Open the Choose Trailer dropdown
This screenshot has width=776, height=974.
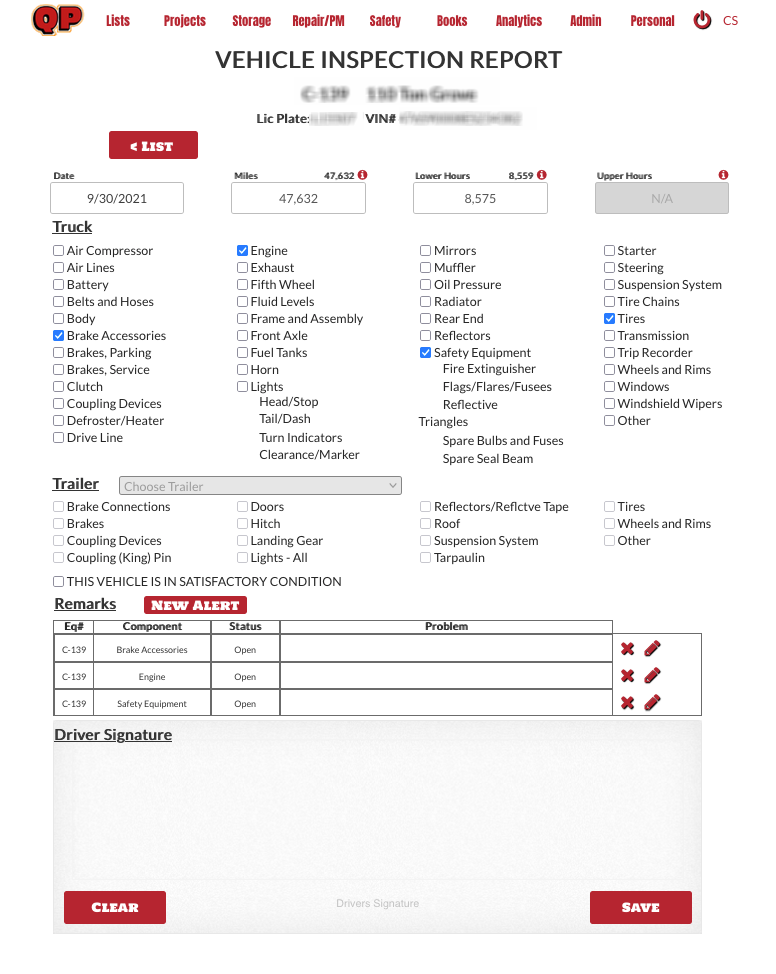(x=260, y=486)
